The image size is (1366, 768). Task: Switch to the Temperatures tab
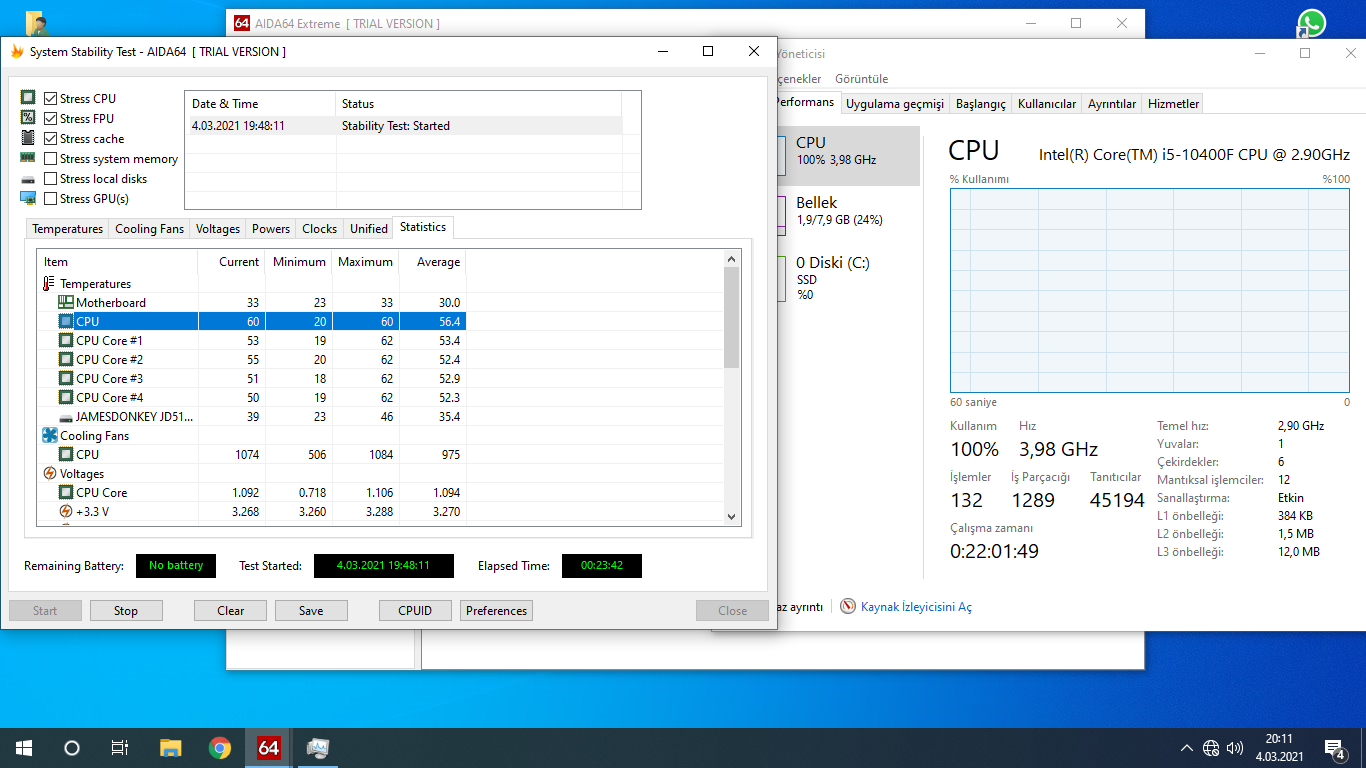(67, 229)
